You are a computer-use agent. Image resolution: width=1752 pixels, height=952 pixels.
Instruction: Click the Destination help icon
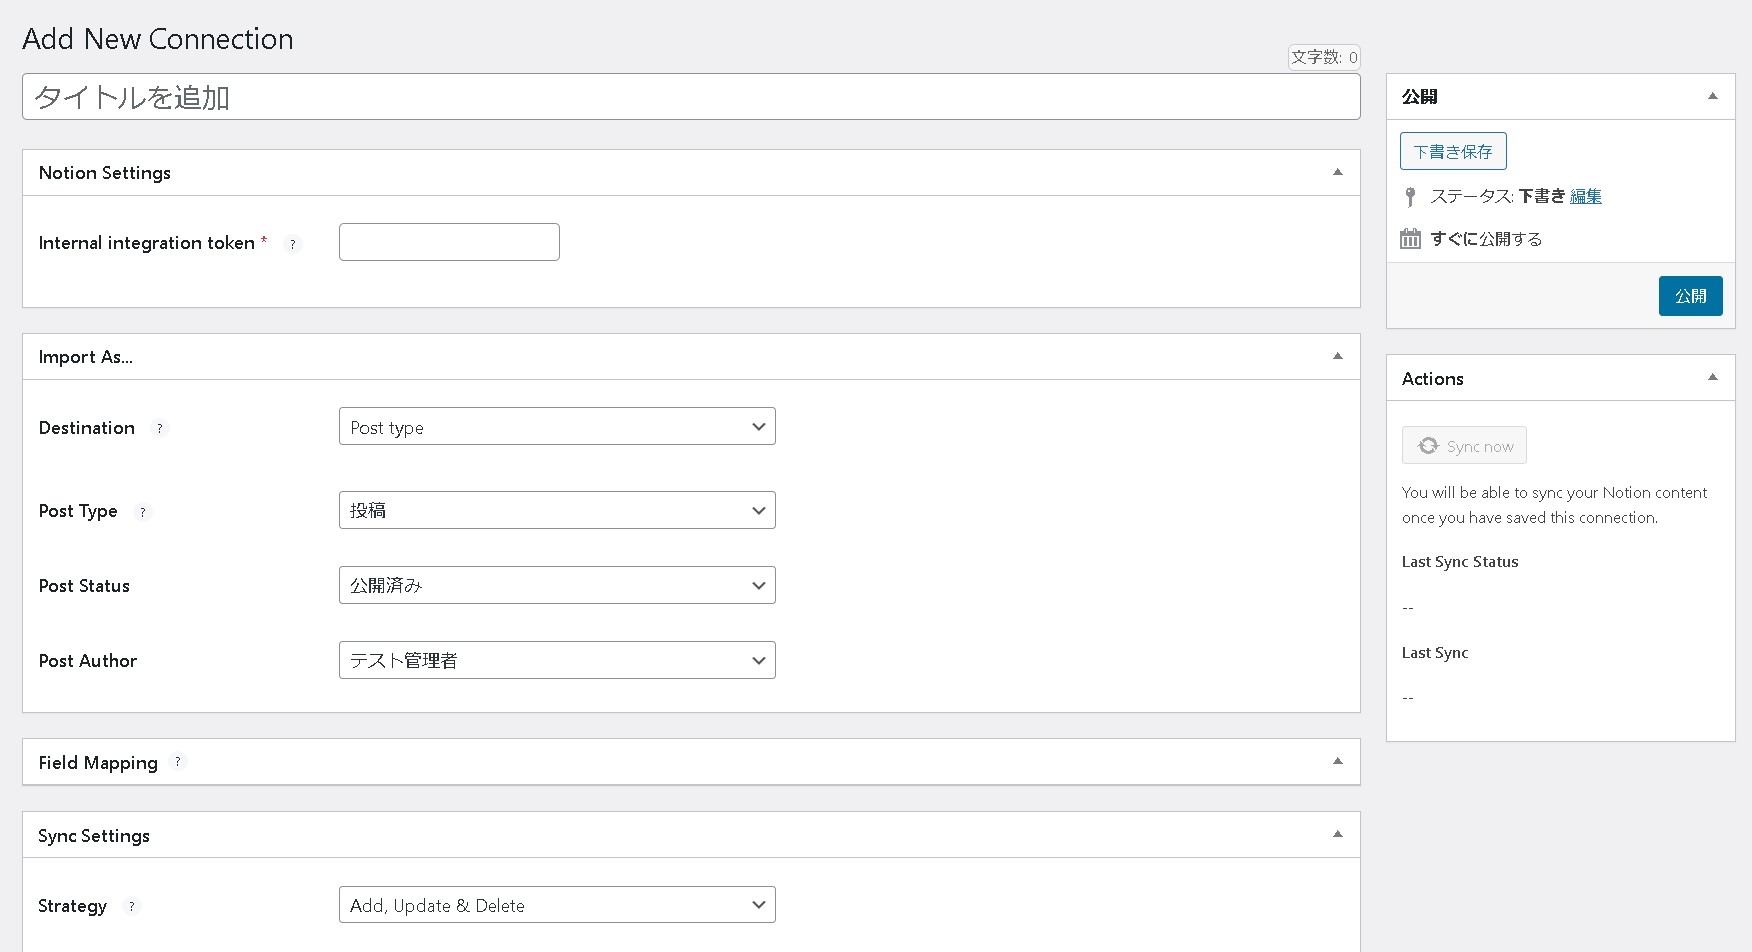(x=160, y=429)
